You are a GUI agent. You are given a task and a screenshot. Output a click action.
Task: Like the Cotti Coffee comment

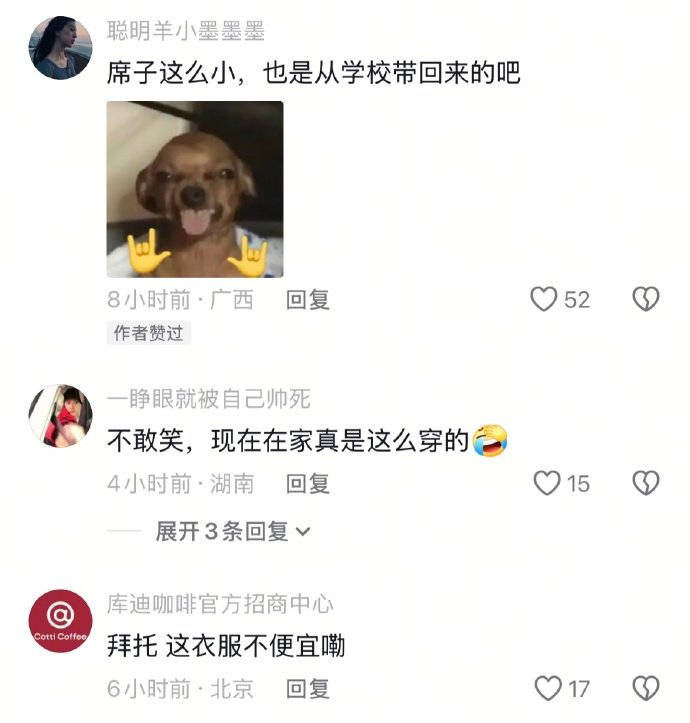click(548, 688)
